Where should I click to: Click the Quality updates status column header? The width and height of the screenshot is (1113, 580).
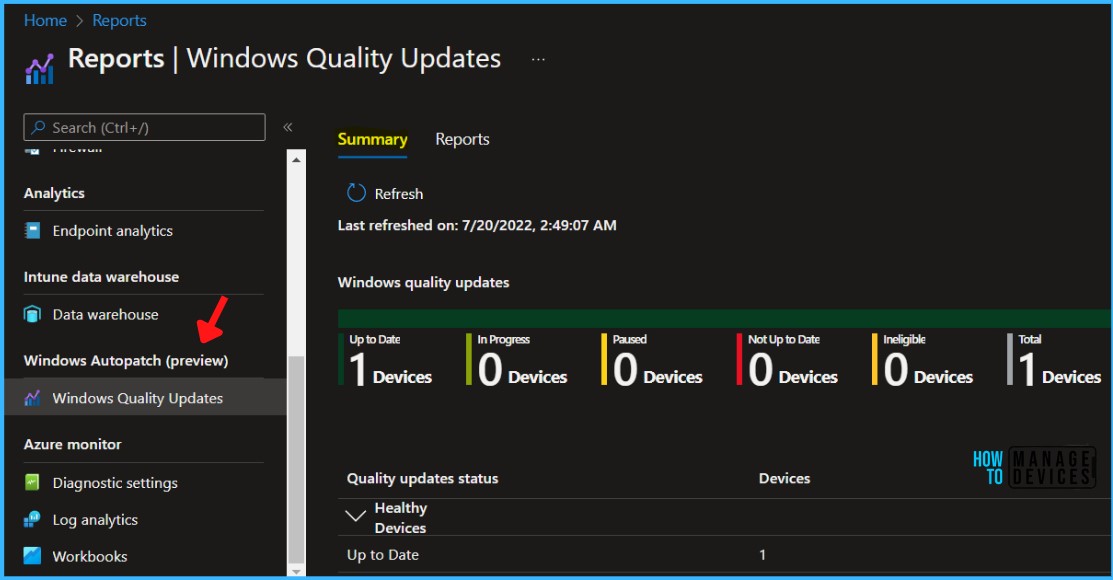click(422, 478)
